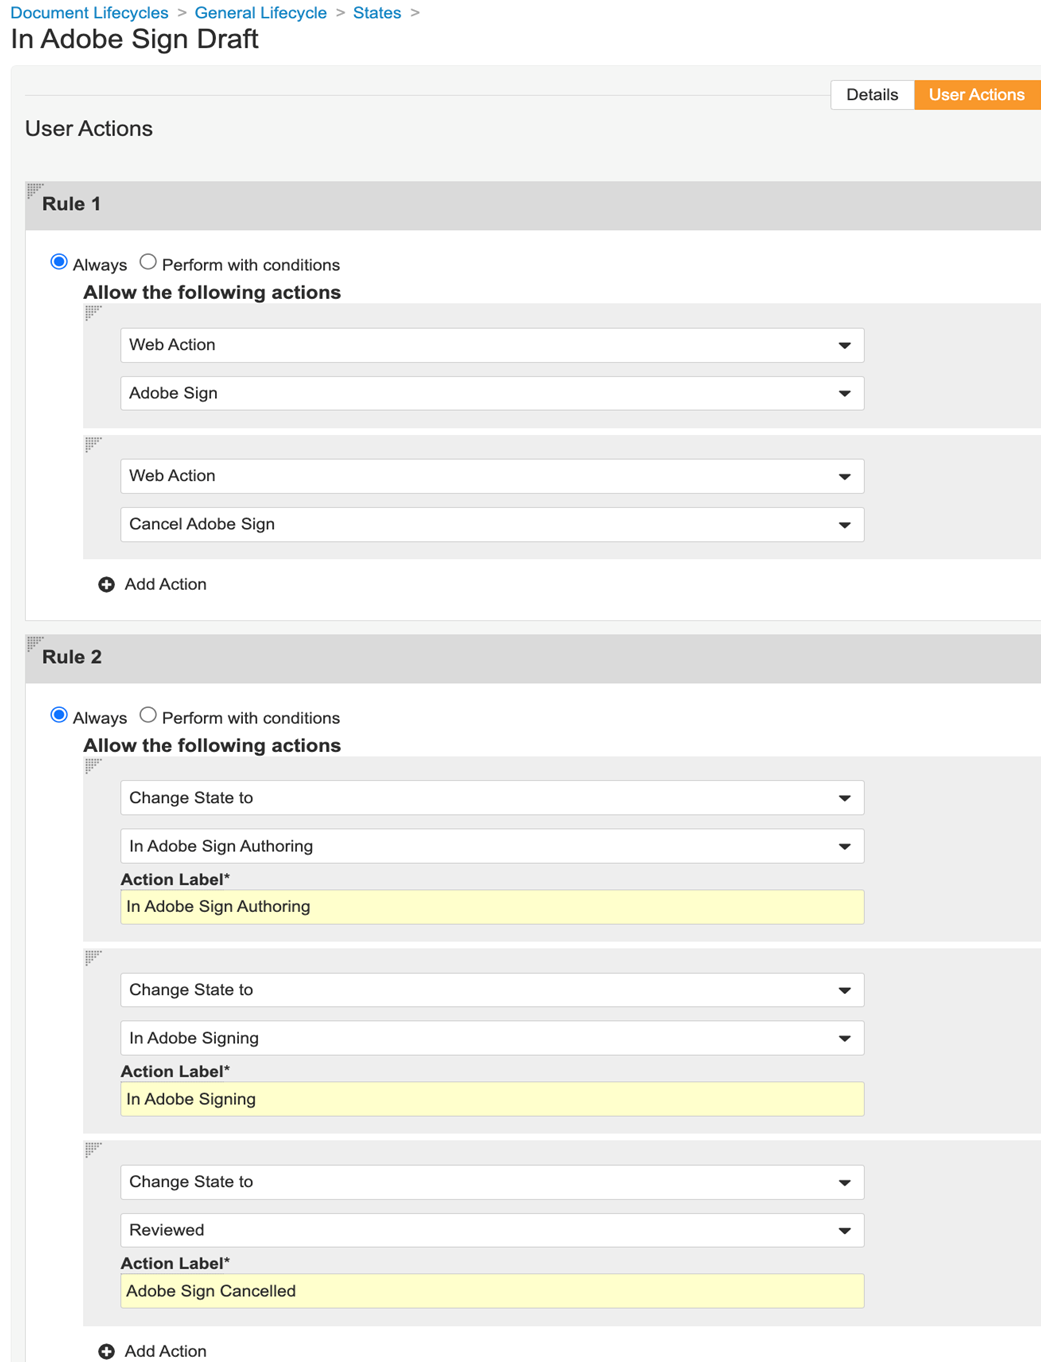The width and height of the screenshot is (1041, 1362).
Task: Select Perform with conditions for Rule 1
Action: tap(148, 262)
